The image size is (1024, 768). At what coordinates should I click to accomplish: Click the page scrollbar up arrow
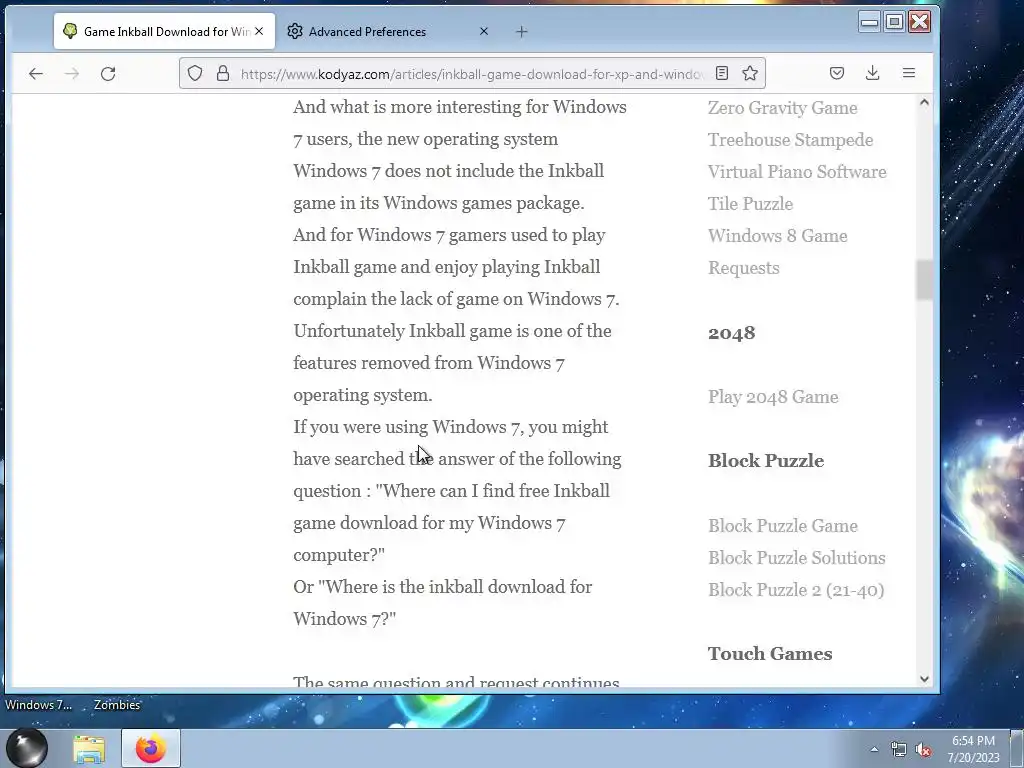click(924, 103)
